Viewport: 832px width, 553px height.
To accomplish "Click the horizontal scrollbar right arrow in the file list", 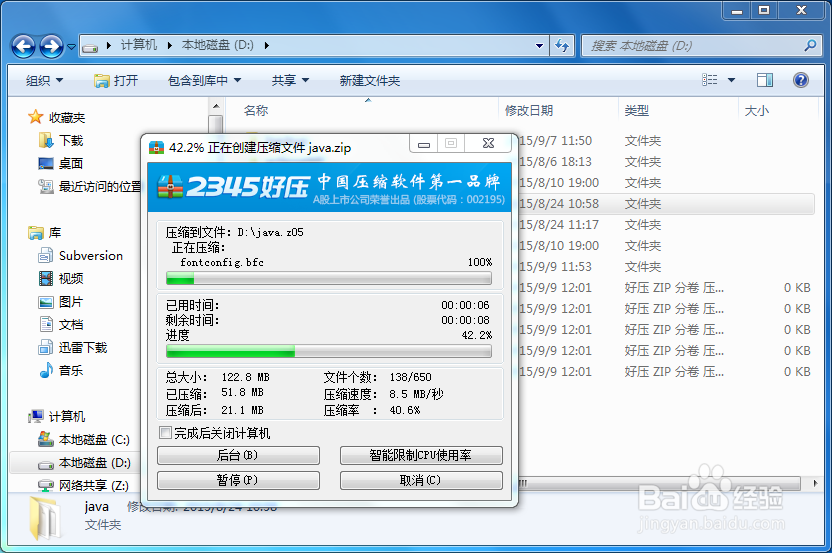I will coord(816,483).
